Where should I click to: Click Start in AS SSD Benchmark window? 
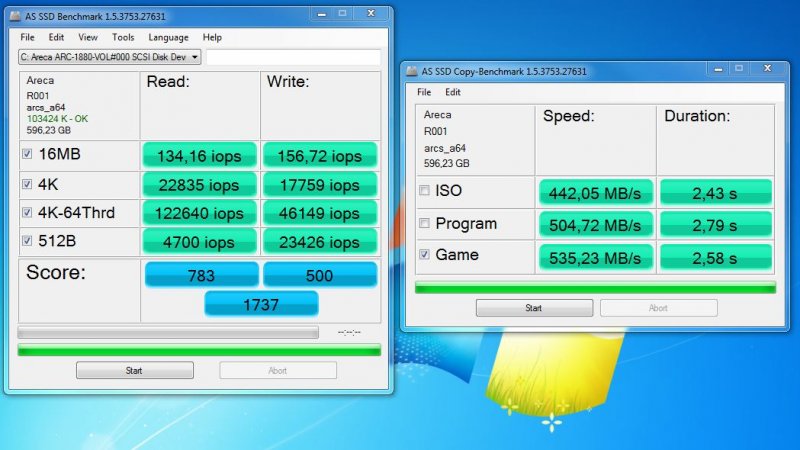pos(135,370)
